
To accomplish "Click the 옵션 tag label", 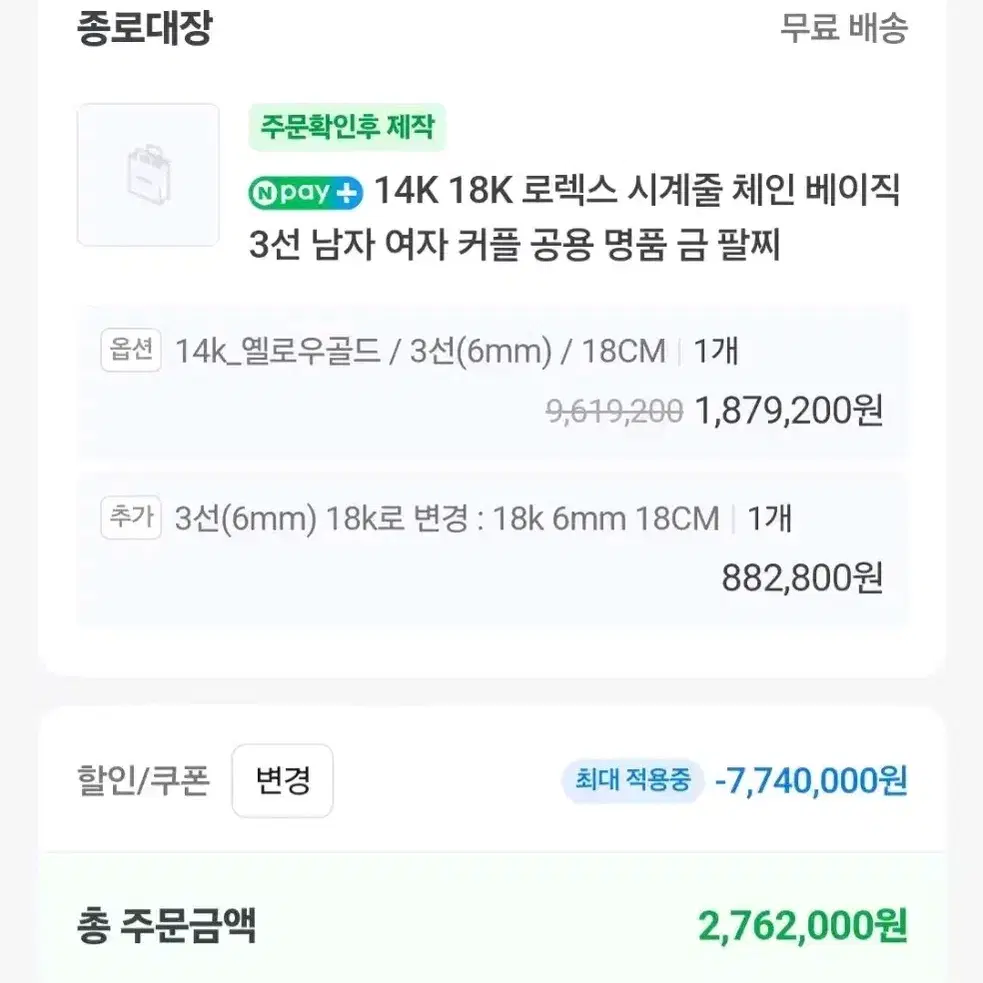I will (131, 350).
